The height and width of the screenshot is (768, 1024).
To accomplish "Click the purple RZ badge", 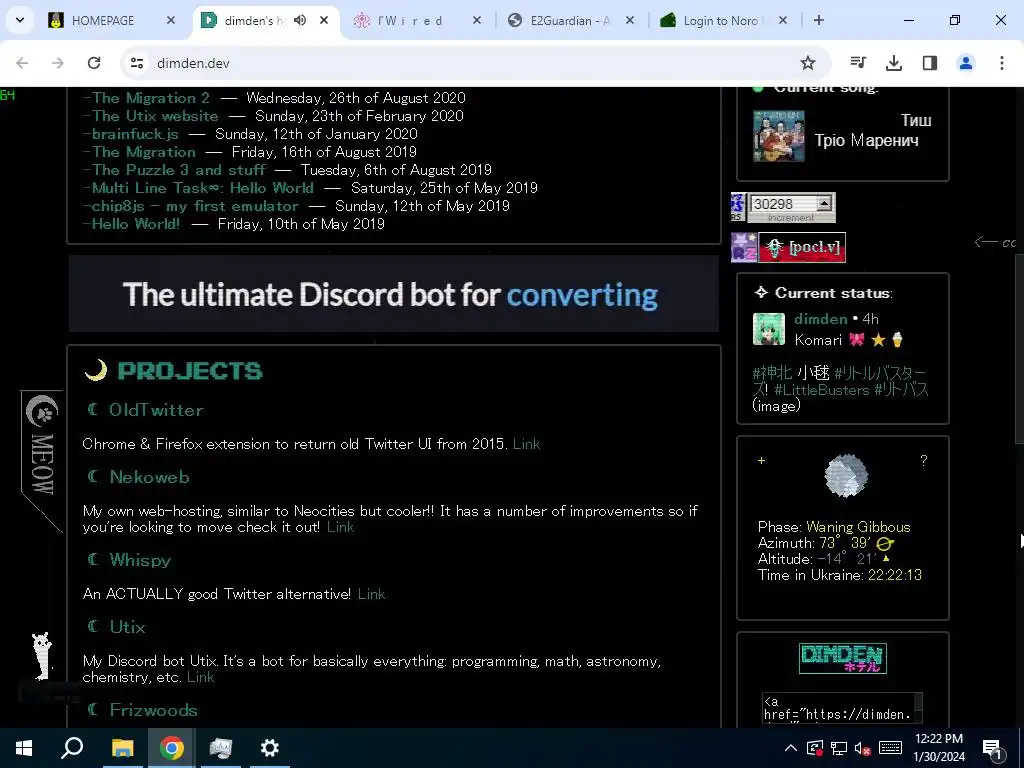I will 744,248.
